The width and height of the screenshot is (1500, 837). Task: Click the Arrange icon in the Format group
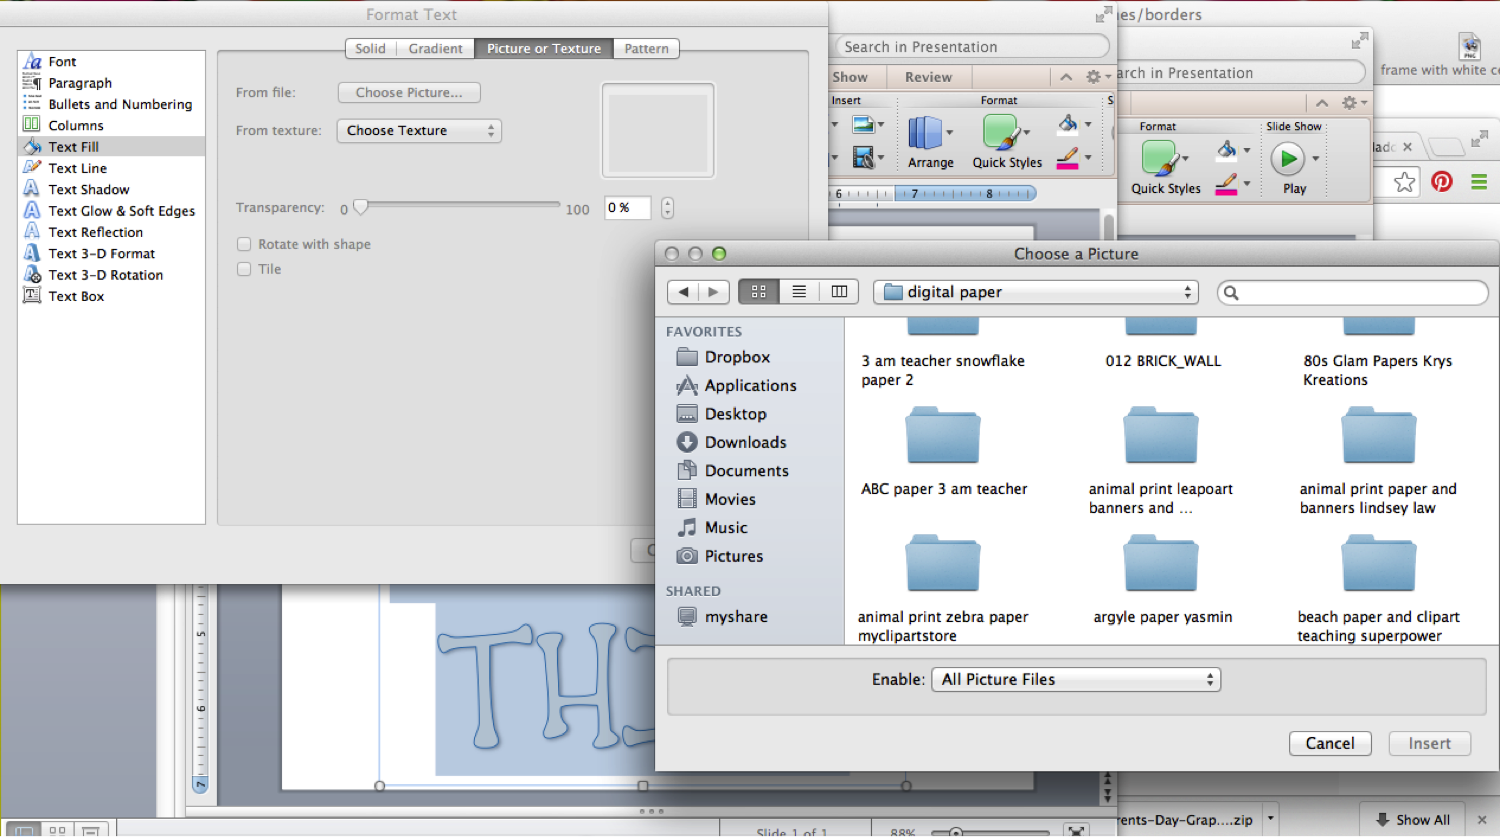tap(929, 140)
